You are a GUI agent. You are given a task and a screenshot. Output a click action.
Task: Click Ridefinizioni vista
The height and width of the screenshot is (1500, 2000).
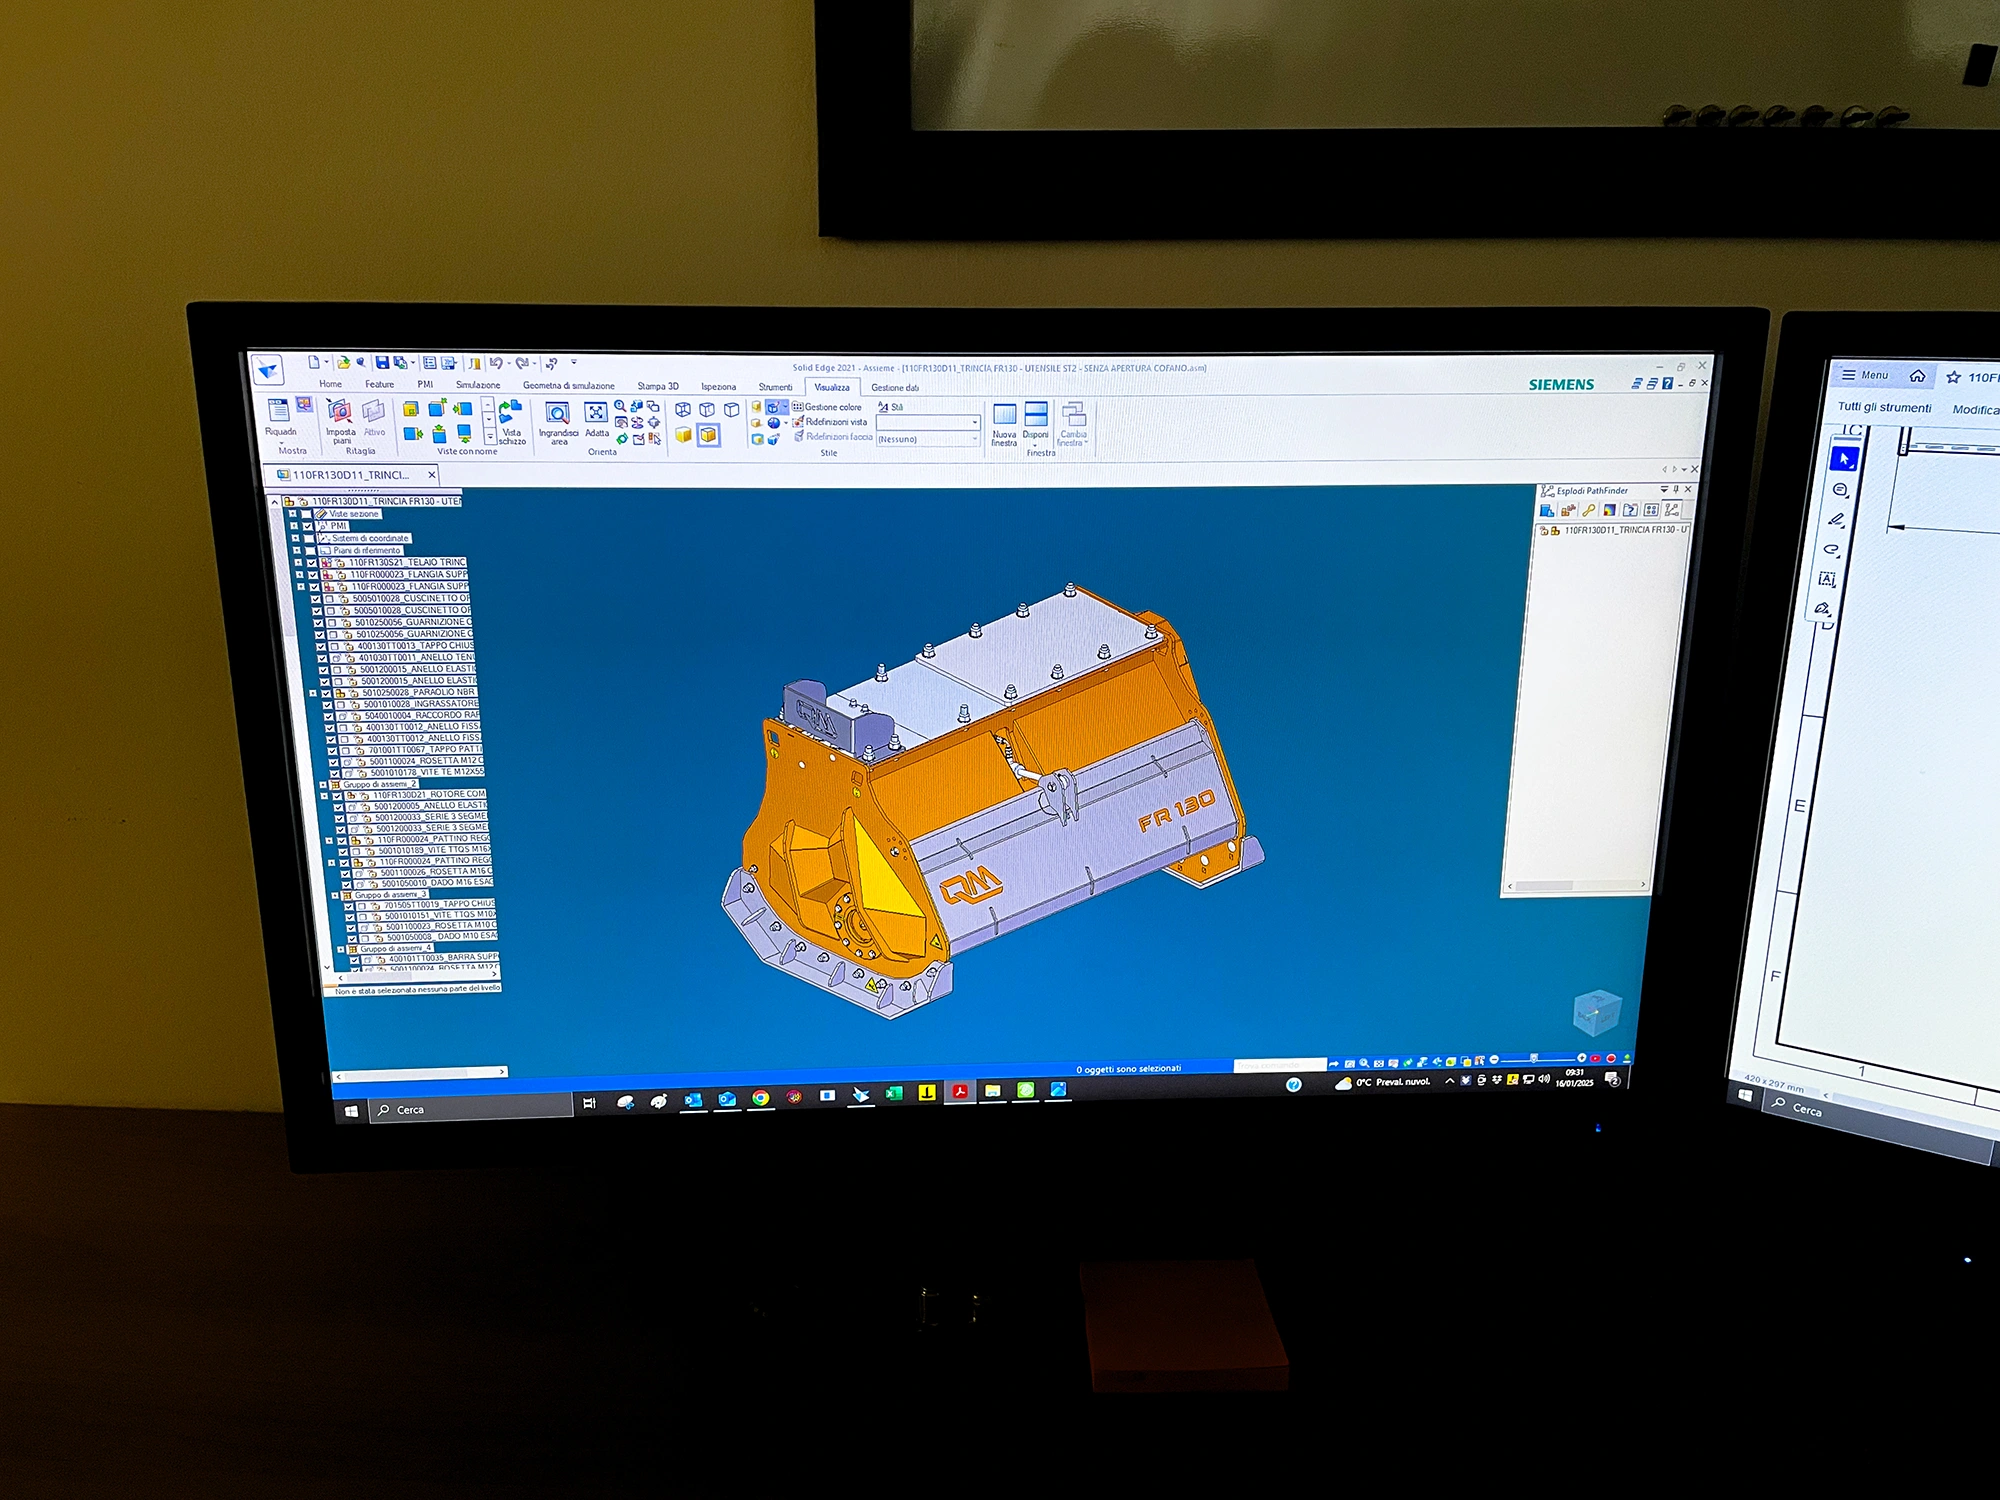(830, 422)
